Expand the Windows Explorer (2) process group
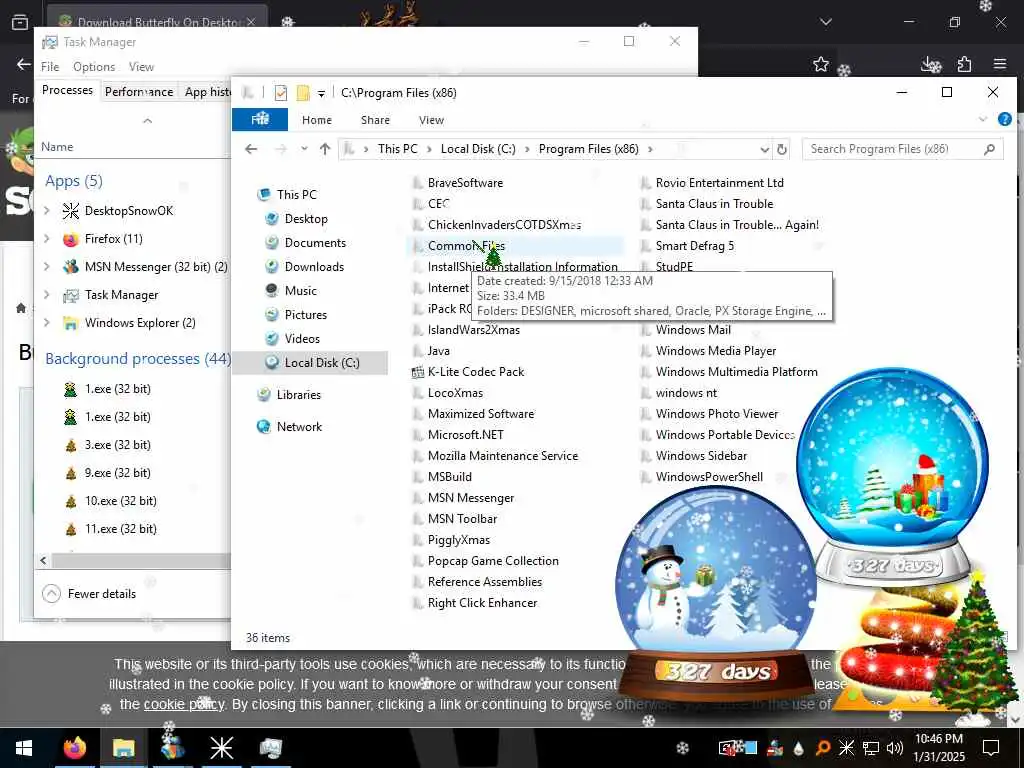The width and height of the screenshot is (1024, 768). click(x=47, y=323)
